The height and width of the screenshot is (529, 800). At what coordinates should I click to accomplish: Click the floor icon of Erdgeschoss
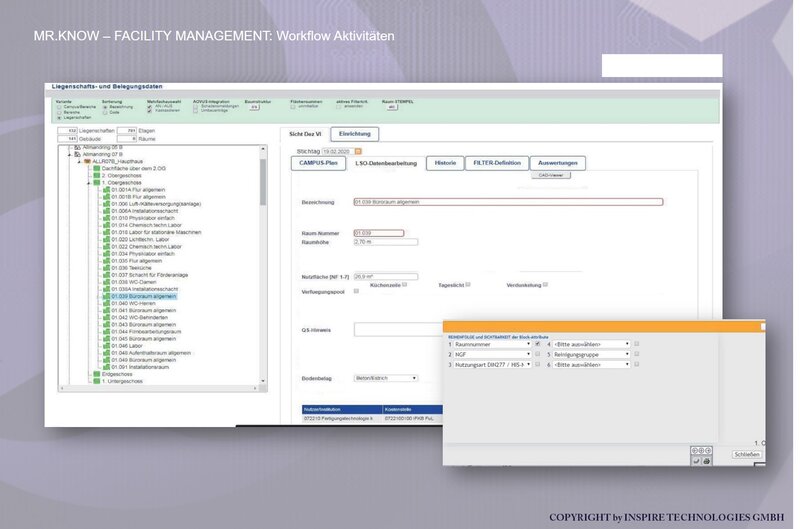click(96, 374)
